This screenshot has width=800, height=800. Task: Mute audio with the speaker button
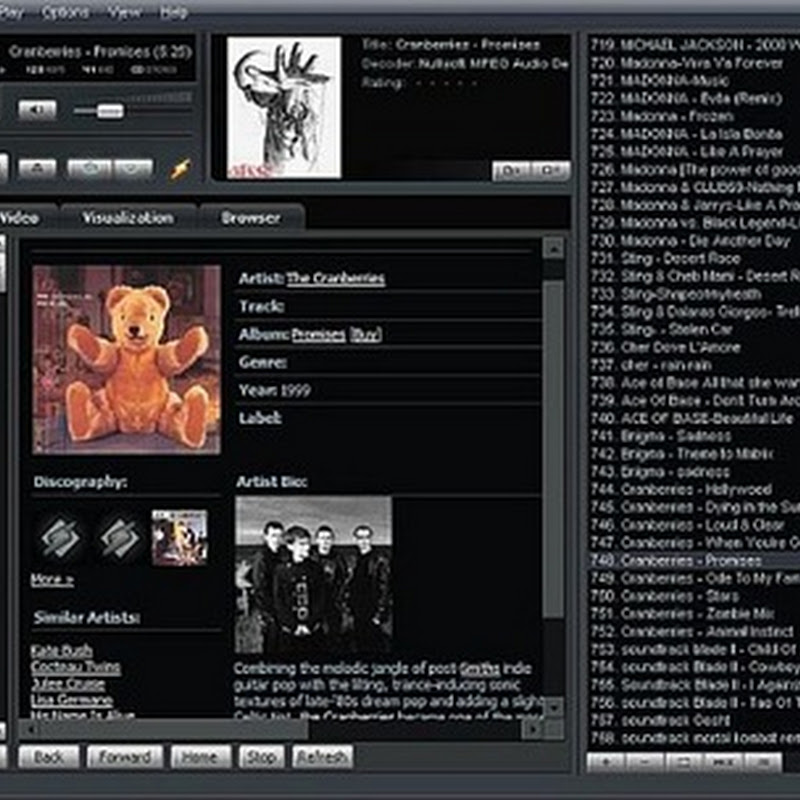click(37, 110)
